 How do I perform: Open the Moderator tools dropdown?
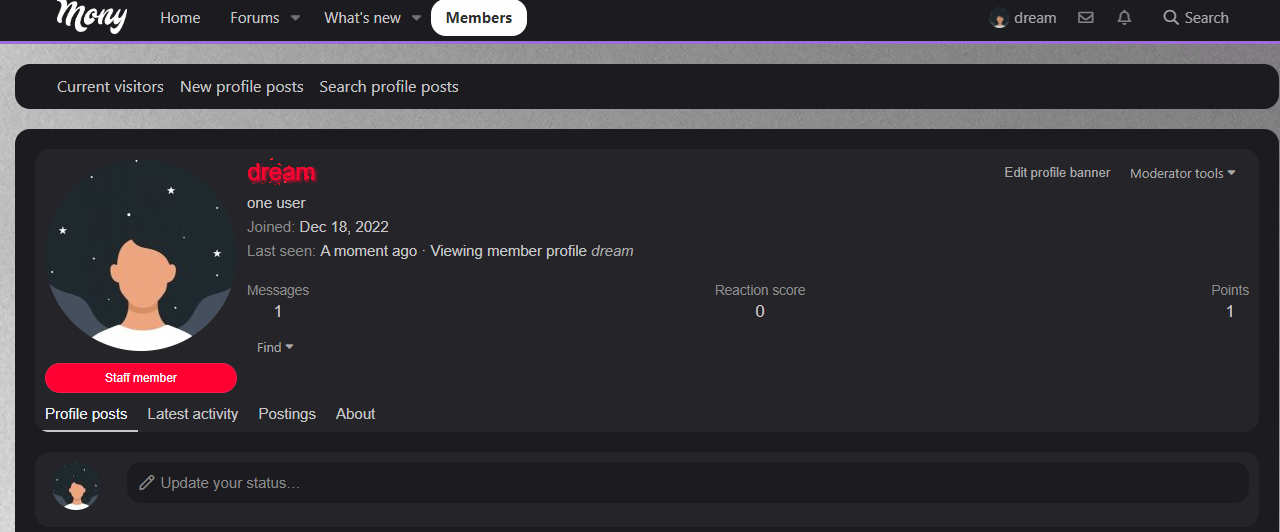pos(1182,173)
